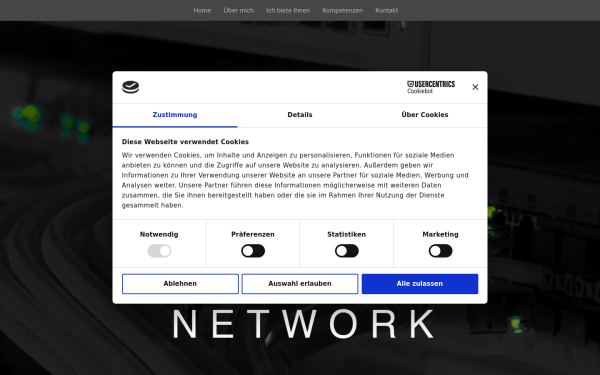Enable the Marketing cookie switch
Viewport: 600px width, 375px height.
click(x=440, y=251)
